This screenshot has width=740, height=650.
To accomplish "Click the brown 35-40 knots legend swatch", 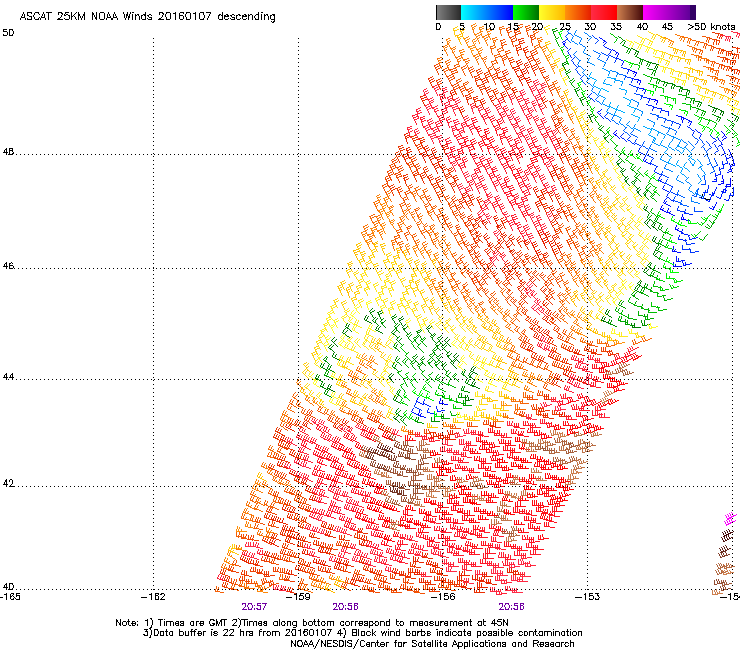I will click(x=630, y=12).
